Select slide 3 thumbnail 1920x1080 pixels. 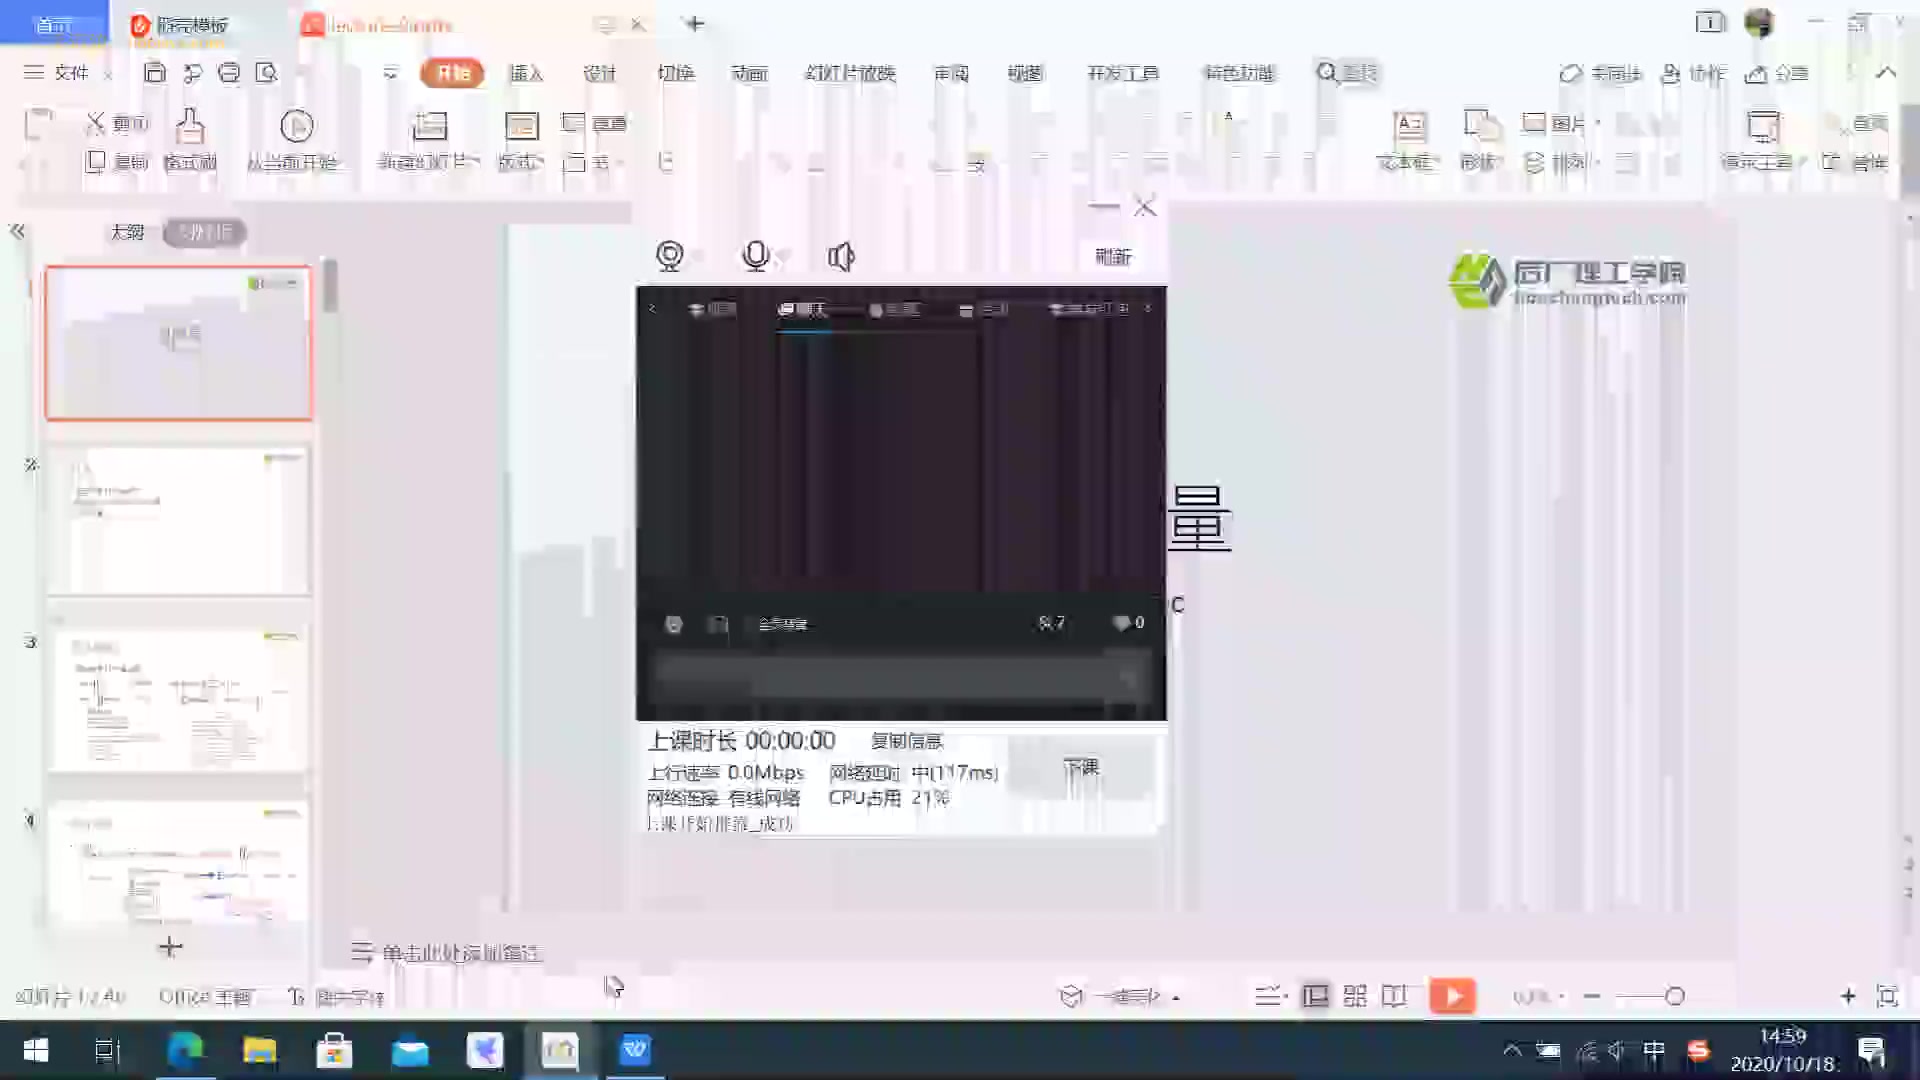click(179, 698)
